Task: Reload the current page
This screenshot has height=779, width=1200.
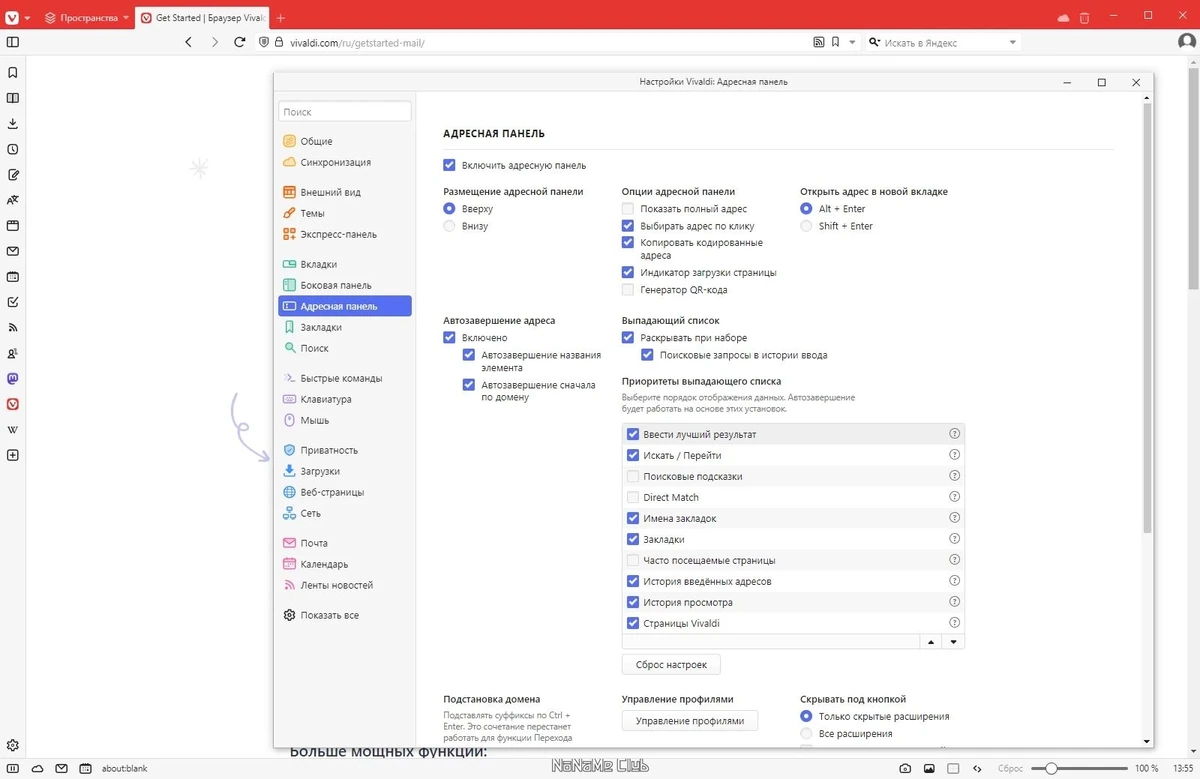Action: tap(239, 43)
